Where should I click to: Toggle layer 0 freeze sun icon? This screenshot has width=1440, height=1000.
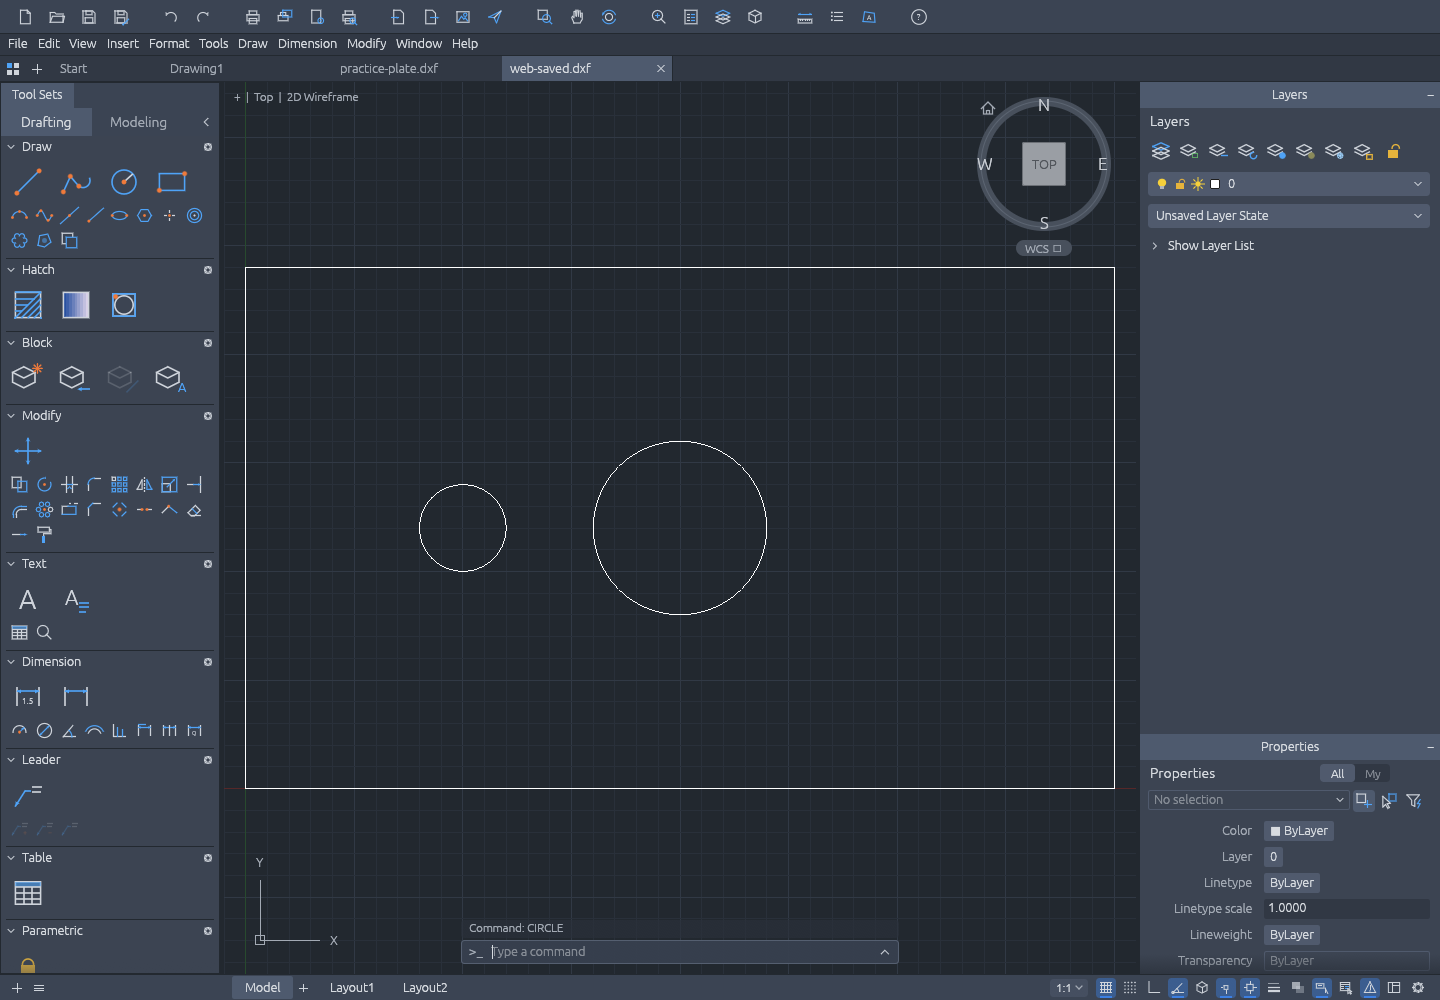click(x=1198, y=184)
